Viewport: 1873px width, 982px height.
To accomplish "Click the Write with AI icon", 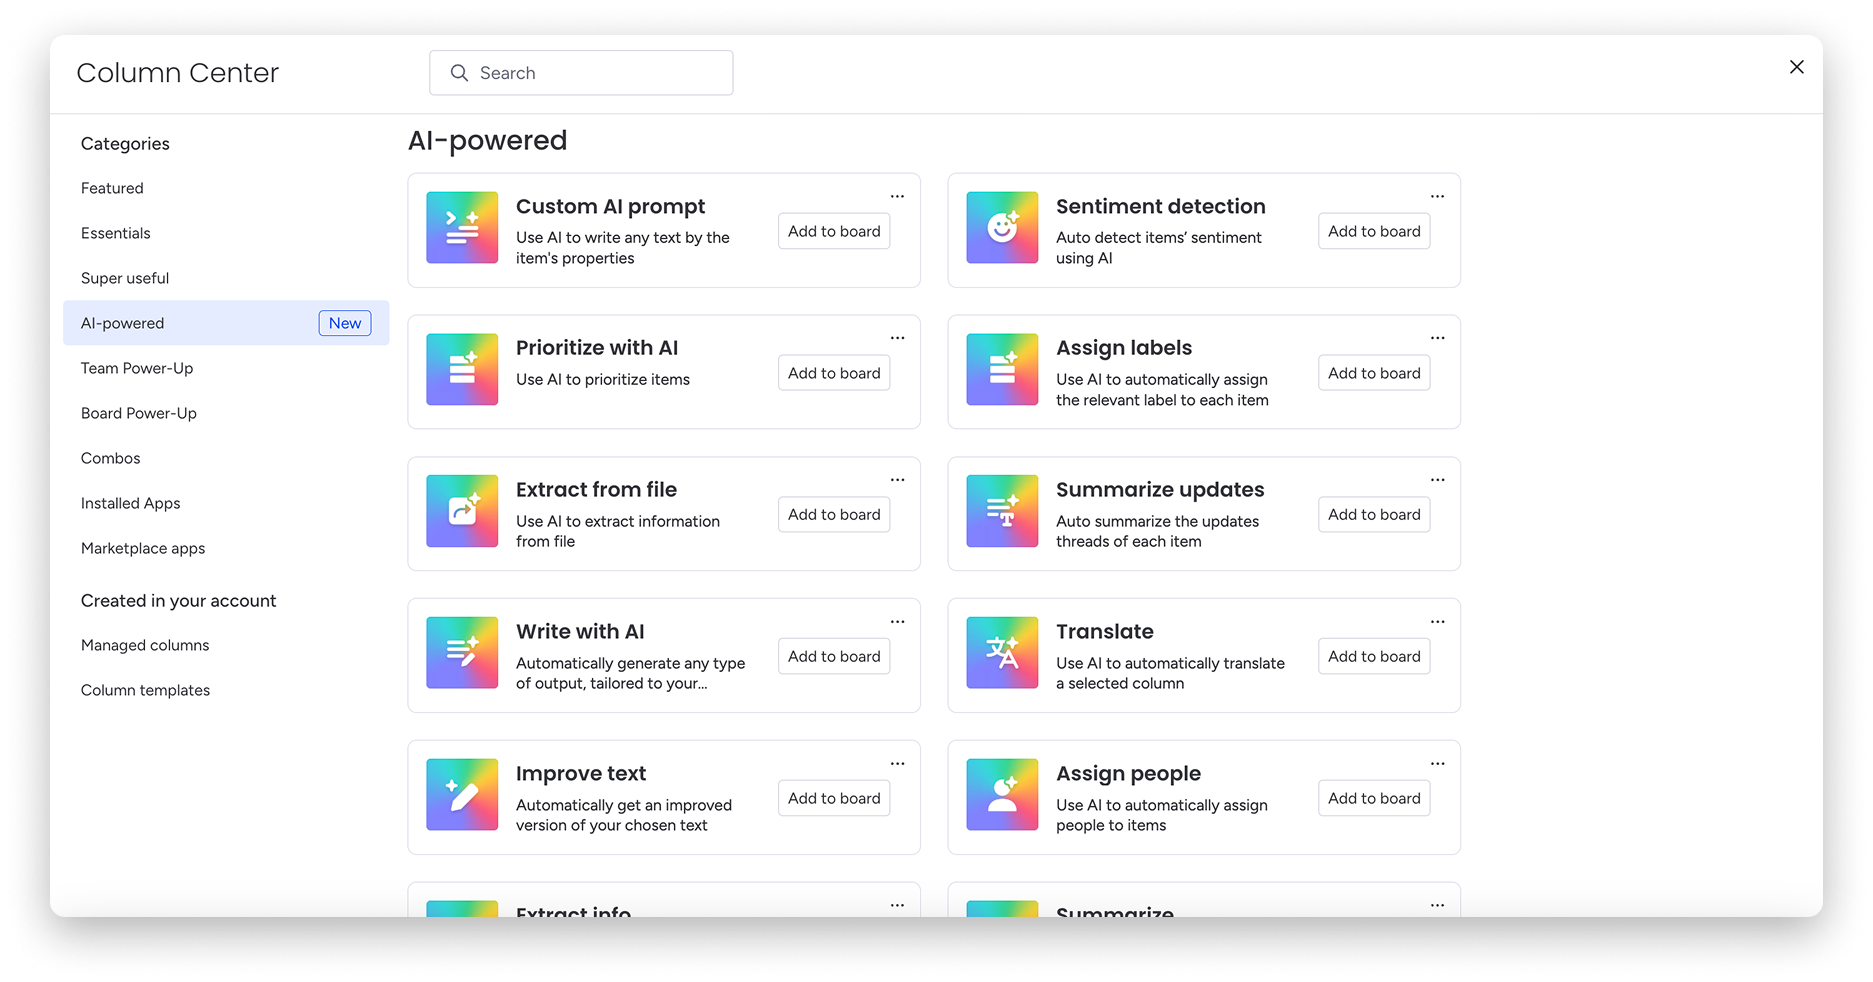I will (x=462, y=653).
